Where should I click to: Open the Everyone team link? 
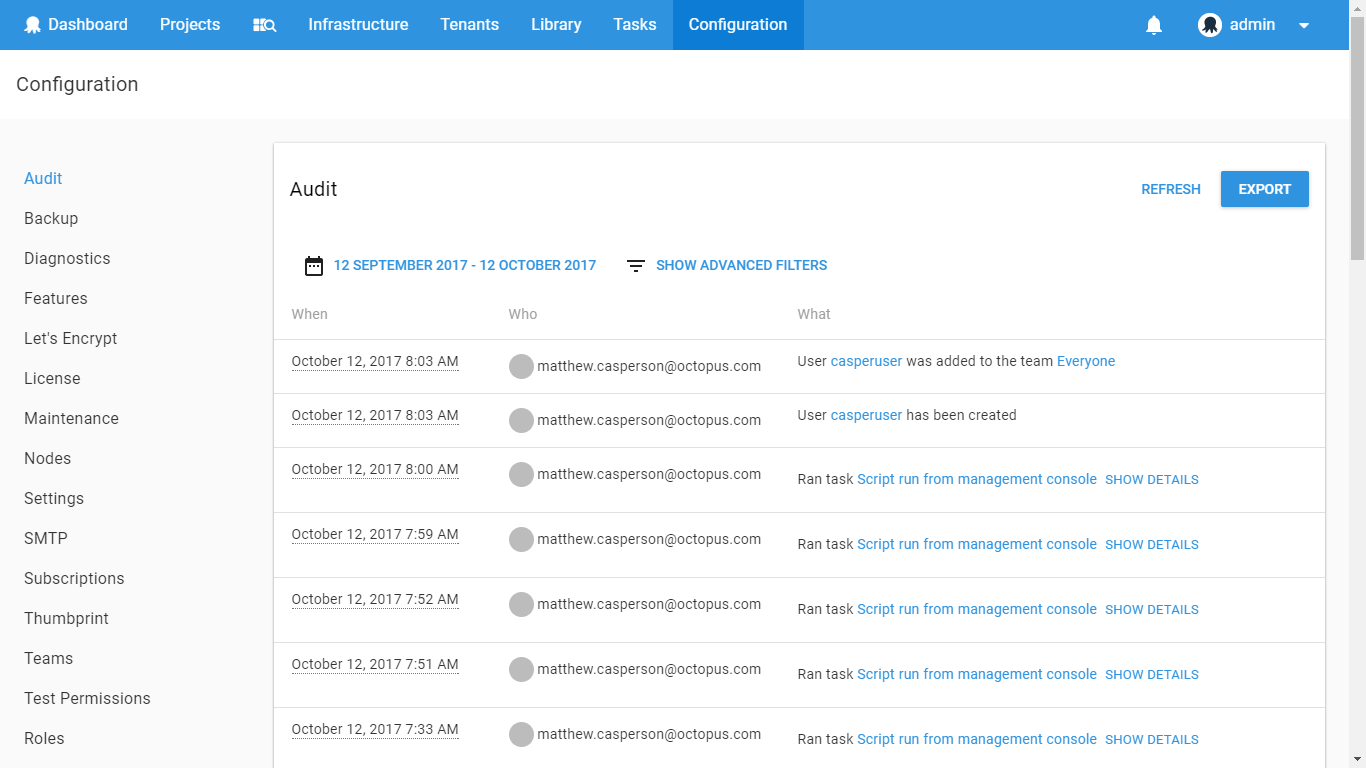[1086, 361]
